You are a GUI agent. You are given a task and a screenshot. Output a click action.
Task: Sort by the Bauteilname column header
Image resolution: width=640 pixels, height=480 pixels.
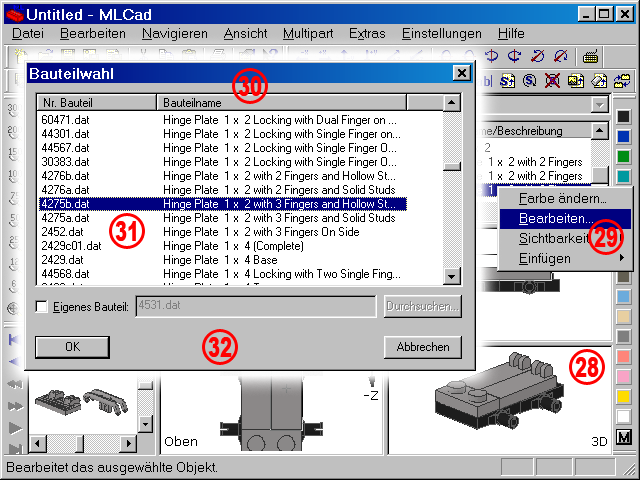(282, 102)
